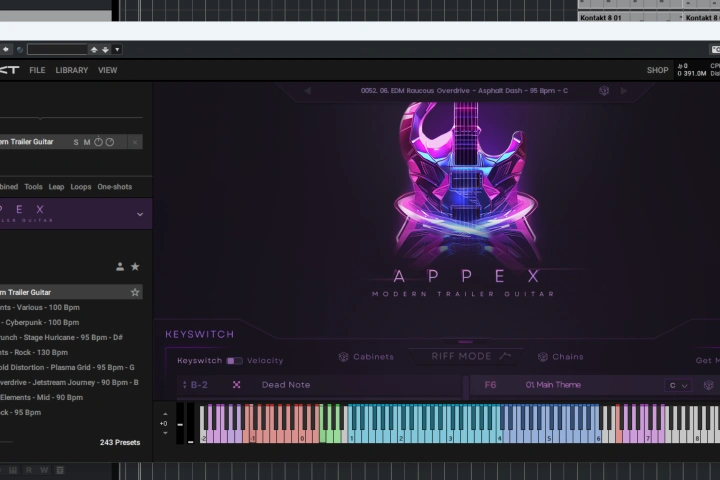
Task: Select the Leap filter tab
Action: (56, 187)
